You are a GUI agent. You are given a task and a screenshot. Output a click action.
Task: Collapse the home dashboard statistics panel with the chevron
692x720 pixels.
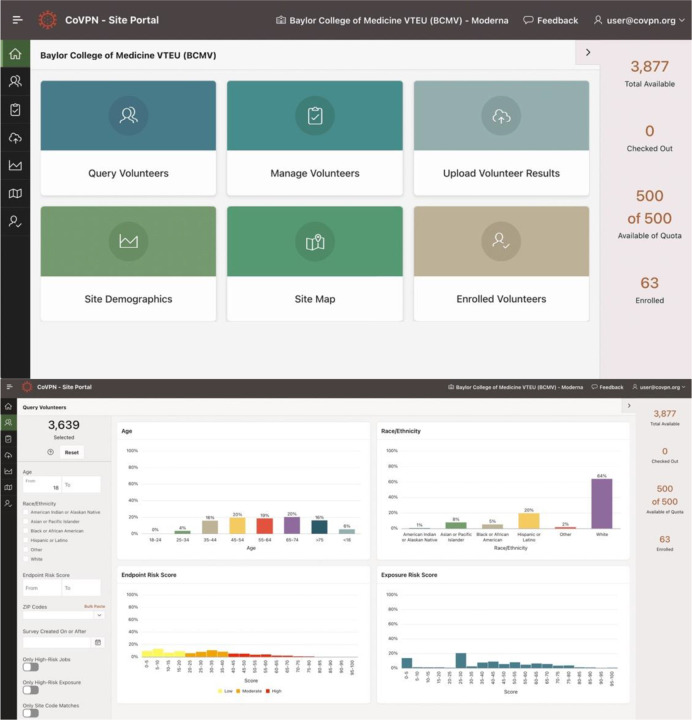587,52
